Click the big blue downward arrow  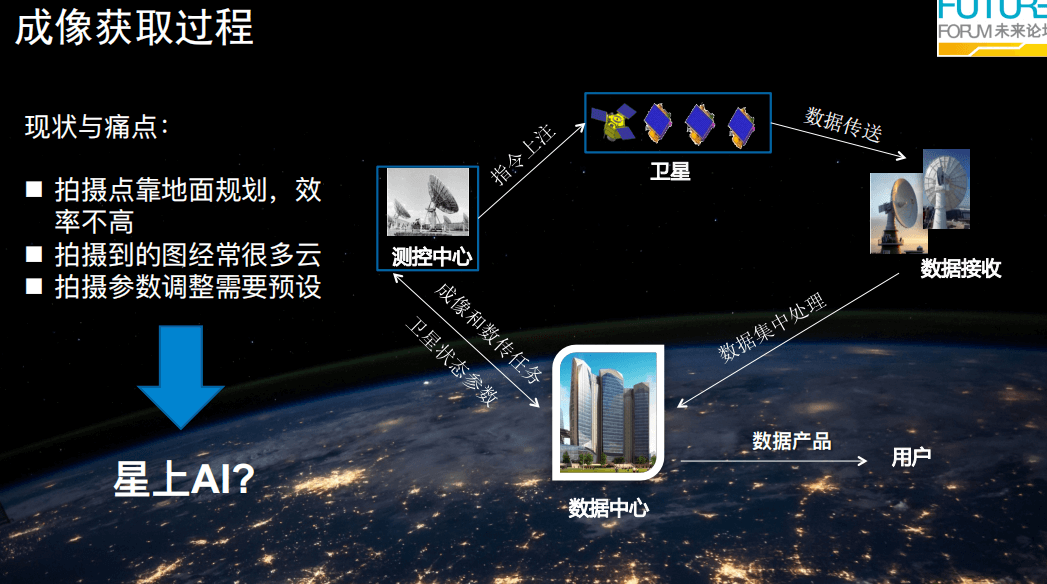[x=181, y=377]
